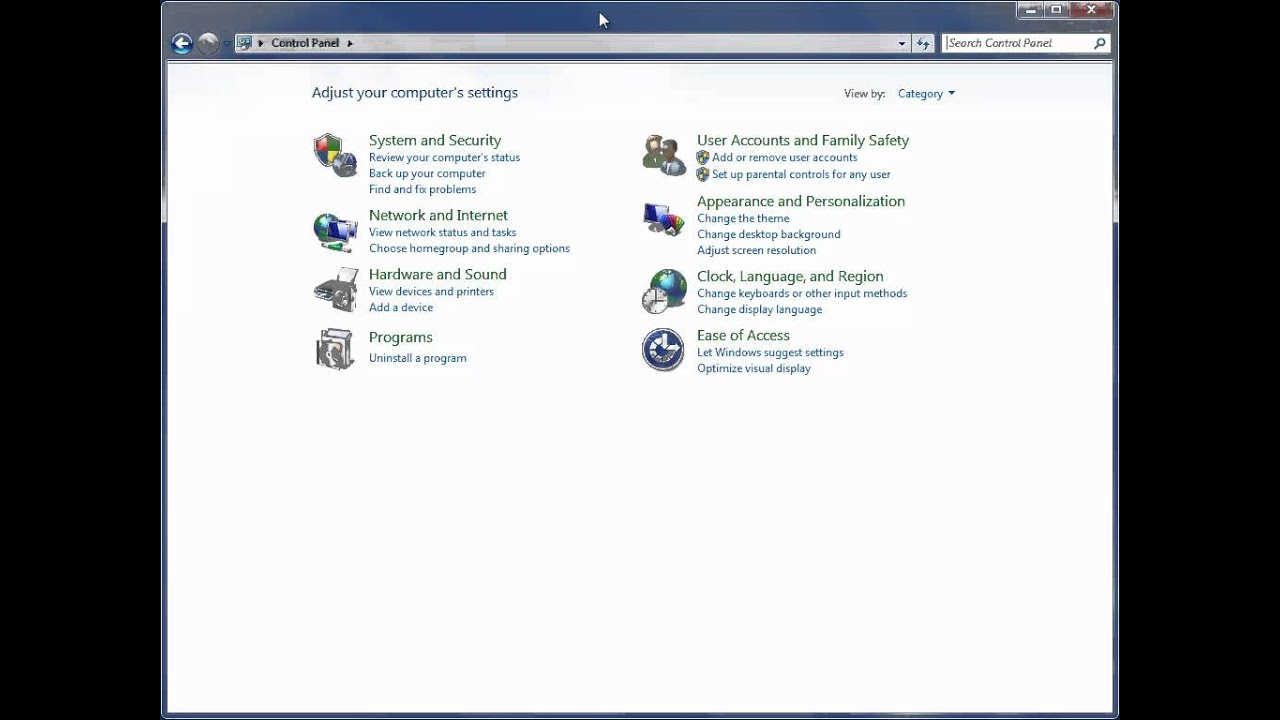Open the Hardware and Sound heading
The height and width of the screenshot is (720, 1280).
coord(437,274)
